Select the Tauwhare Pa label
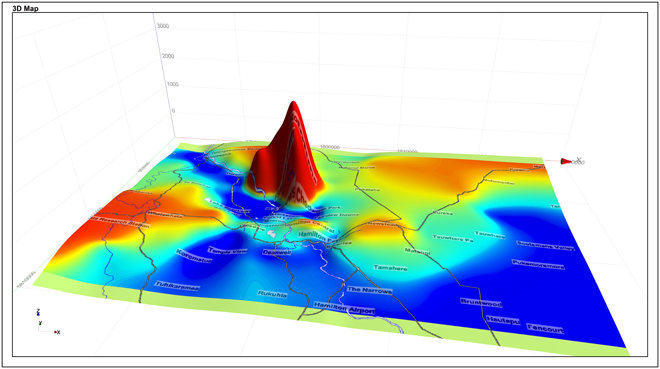Viewport: 660px width, 369px height. pos(453,239)
